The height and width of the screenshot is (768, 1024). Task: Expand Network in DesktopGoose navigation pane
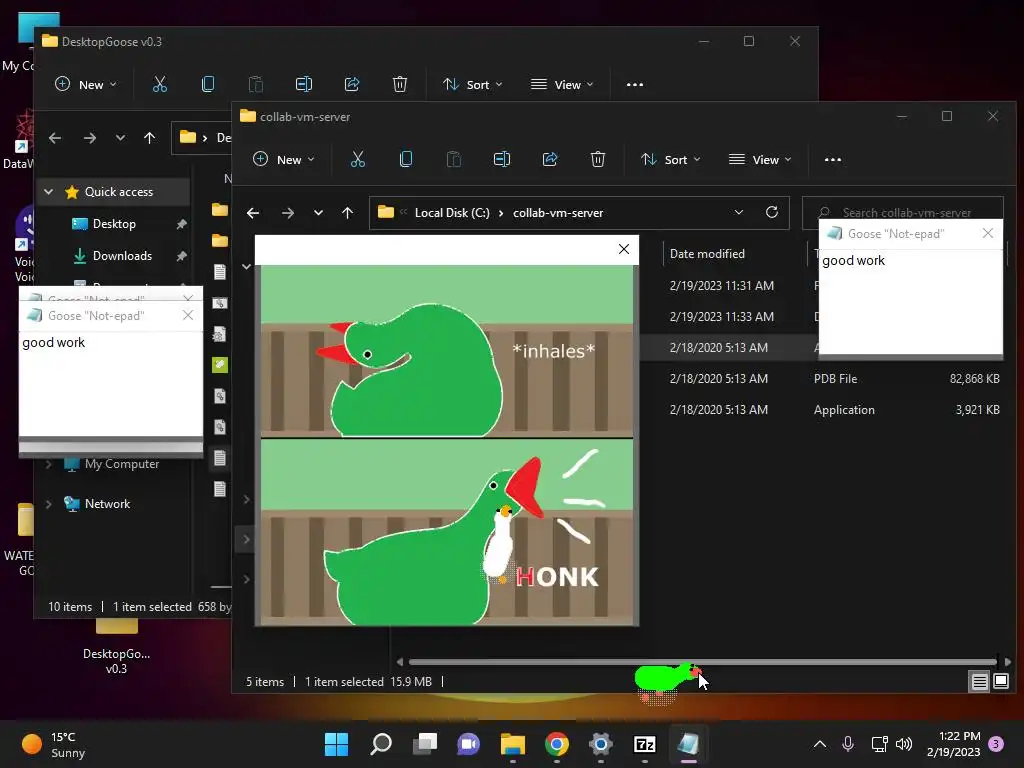48,504
